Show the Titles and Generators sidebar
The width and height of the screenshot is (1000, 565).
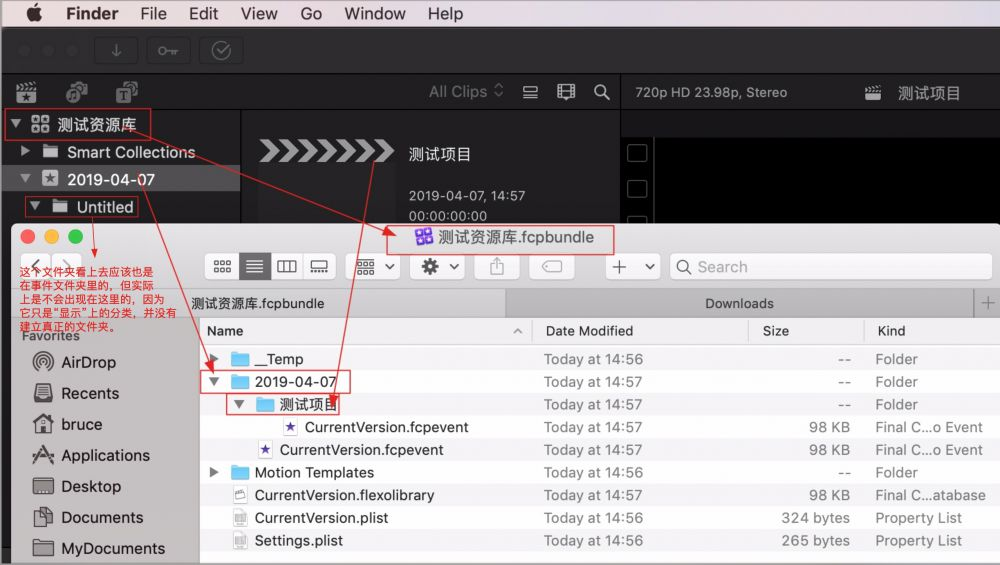coord(127,92)
